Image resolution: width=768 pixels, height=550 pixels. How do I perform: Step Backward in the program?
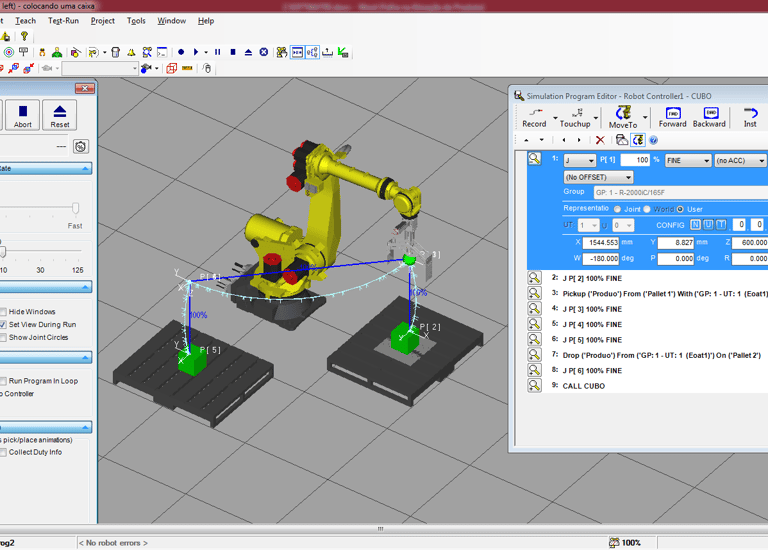709,113
